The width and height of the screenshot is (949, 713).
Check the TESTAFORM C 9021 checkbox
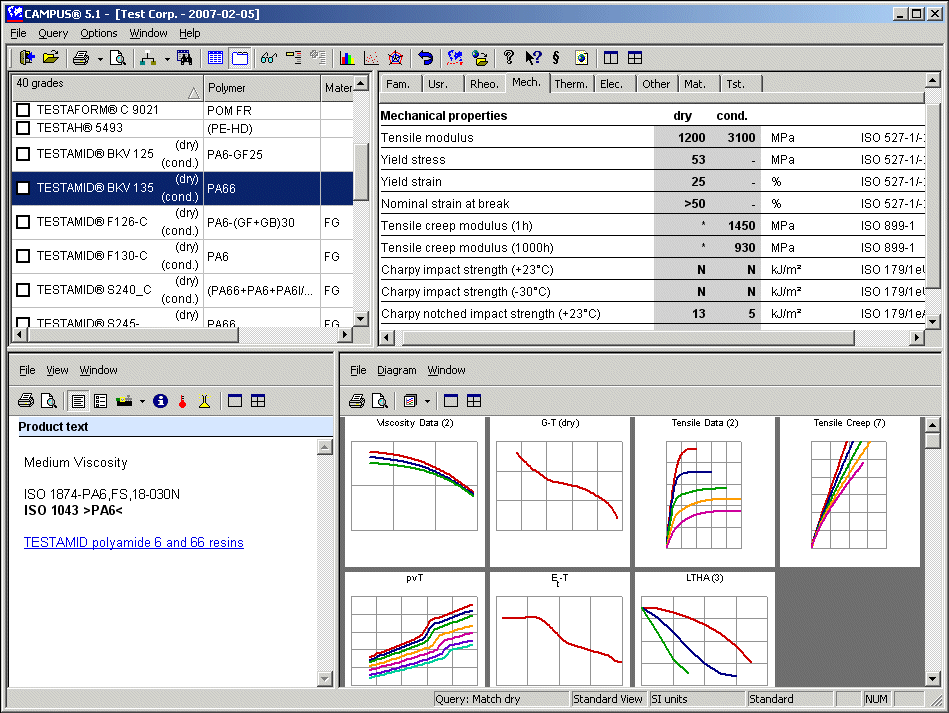tap(23, 109)
